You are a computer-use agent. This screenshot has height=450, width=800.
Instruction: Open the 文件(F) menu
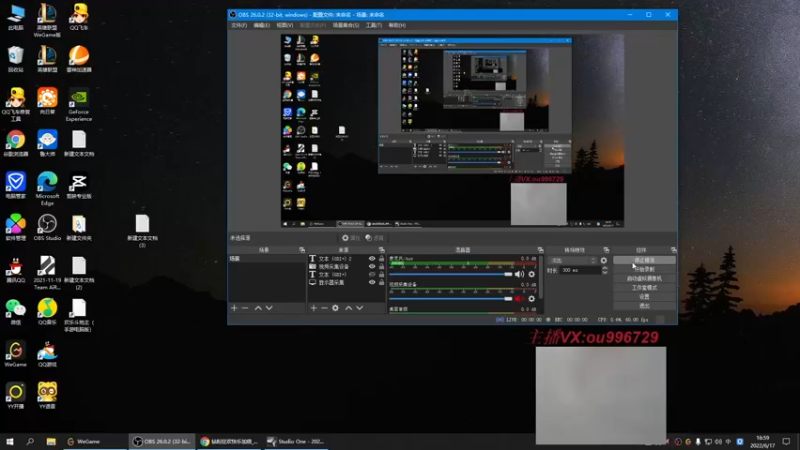(239, 25)
